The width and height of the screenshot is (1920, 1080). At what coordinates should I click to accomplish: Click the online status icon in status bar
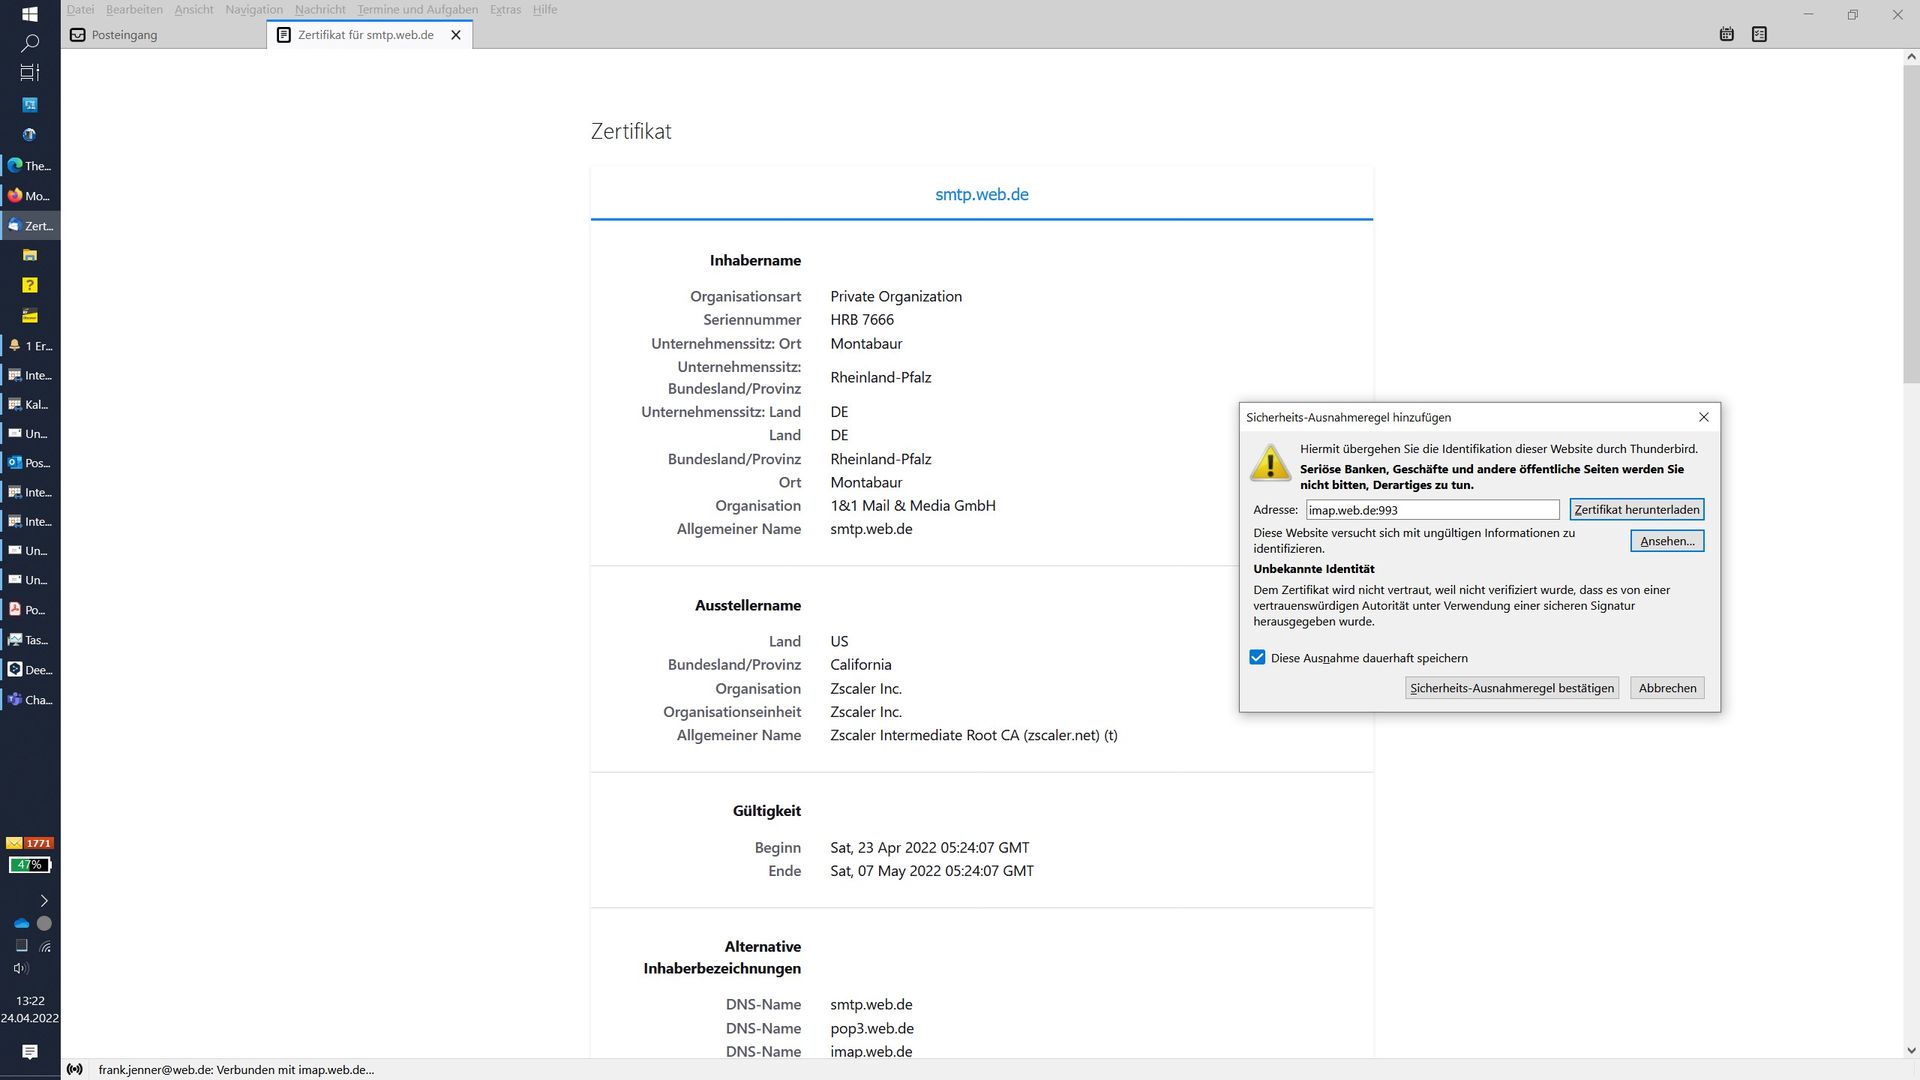point(75,1069)
